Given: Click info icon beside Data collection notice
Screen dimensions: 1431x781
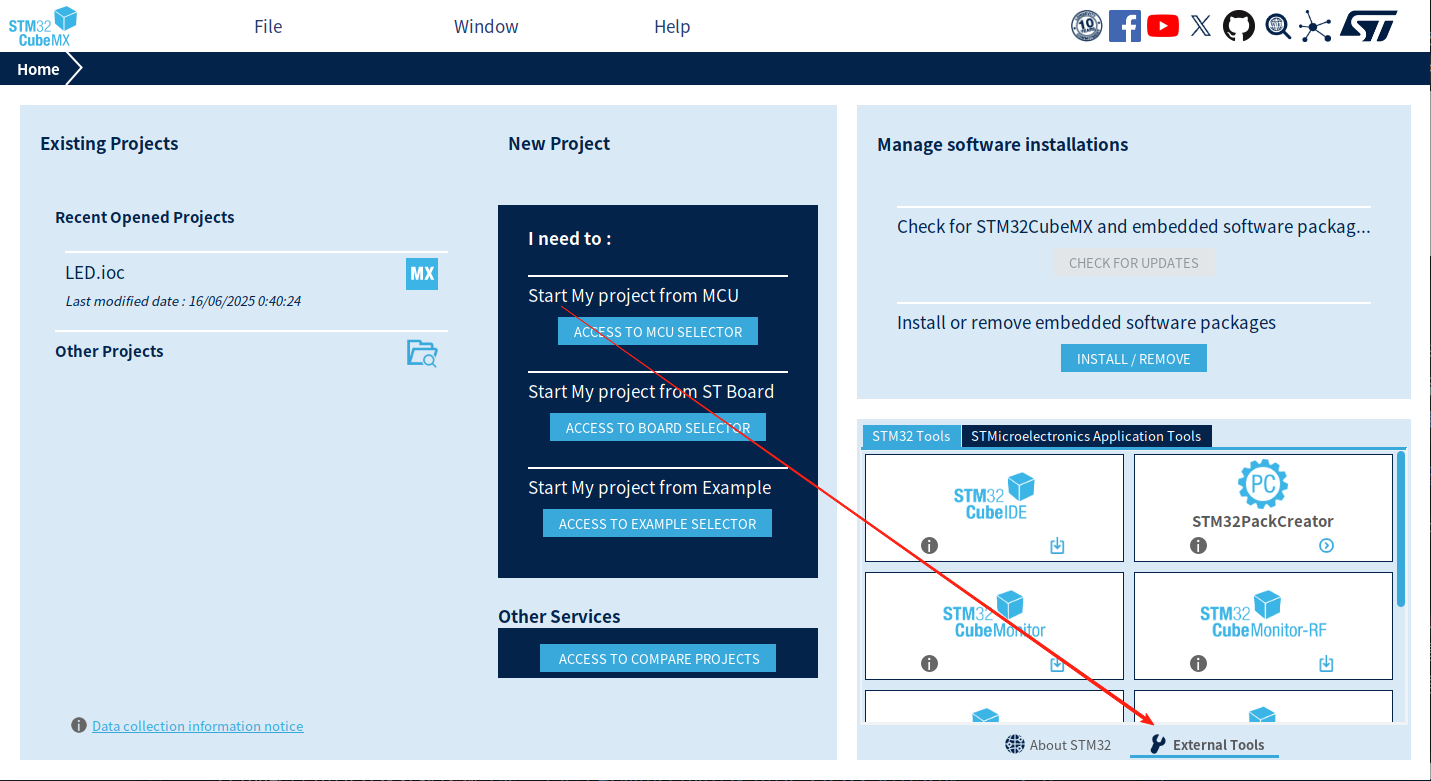Looking at the screenshot, I should [x=79, y=725].
